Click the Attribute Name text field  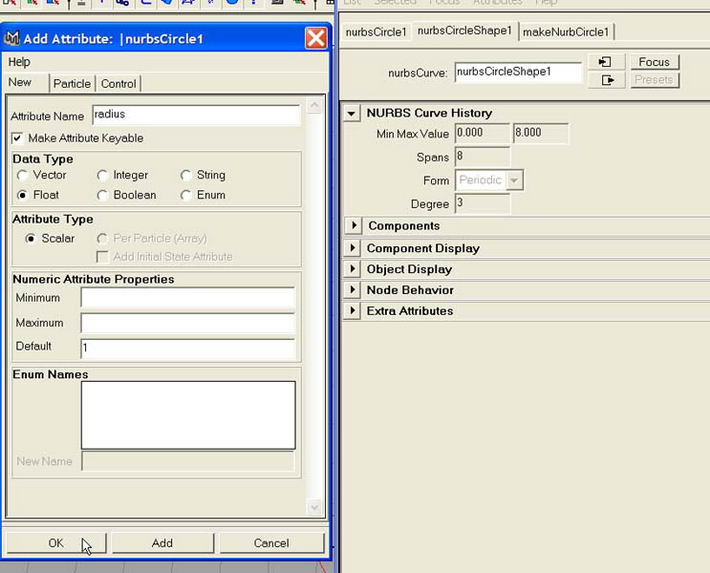(x=196, y=115)
